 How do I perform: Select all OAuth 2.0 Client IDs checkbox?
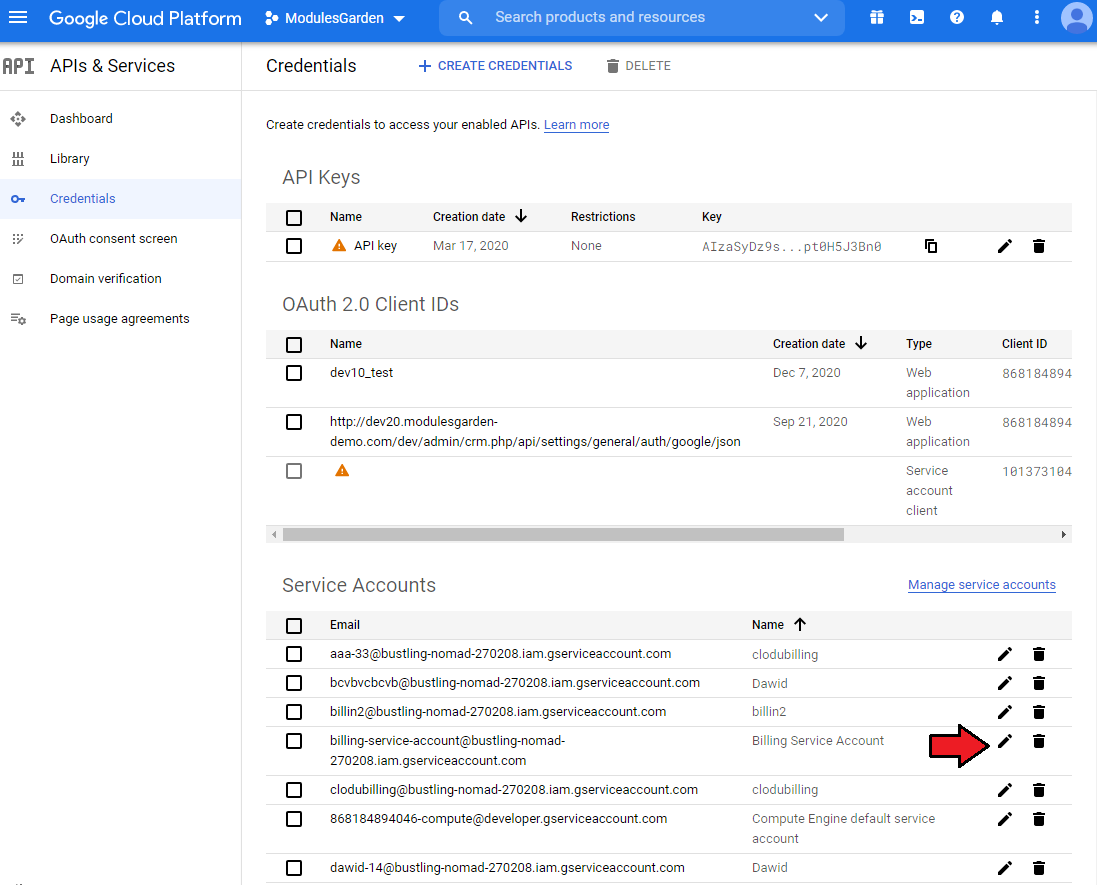294,345
